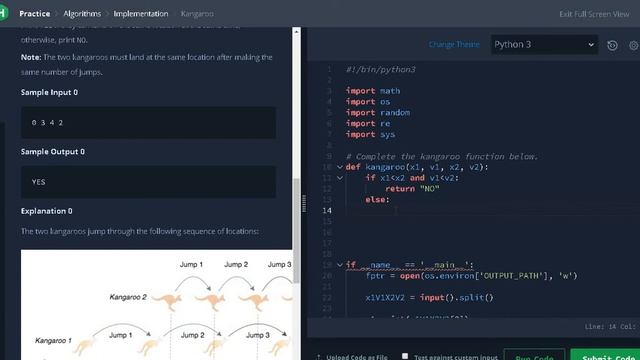Click the 'import math' code line
This screenshot has width=640, height=360.
tap(373, 91)
